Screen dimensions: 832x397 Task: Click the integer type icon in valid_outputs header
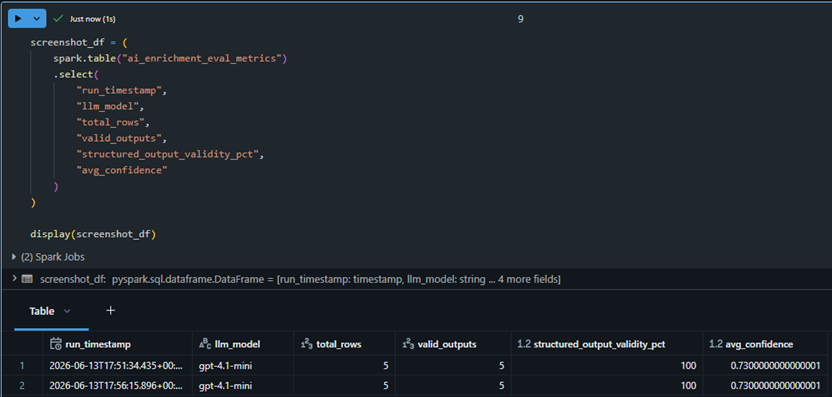[x=408, y=344]
